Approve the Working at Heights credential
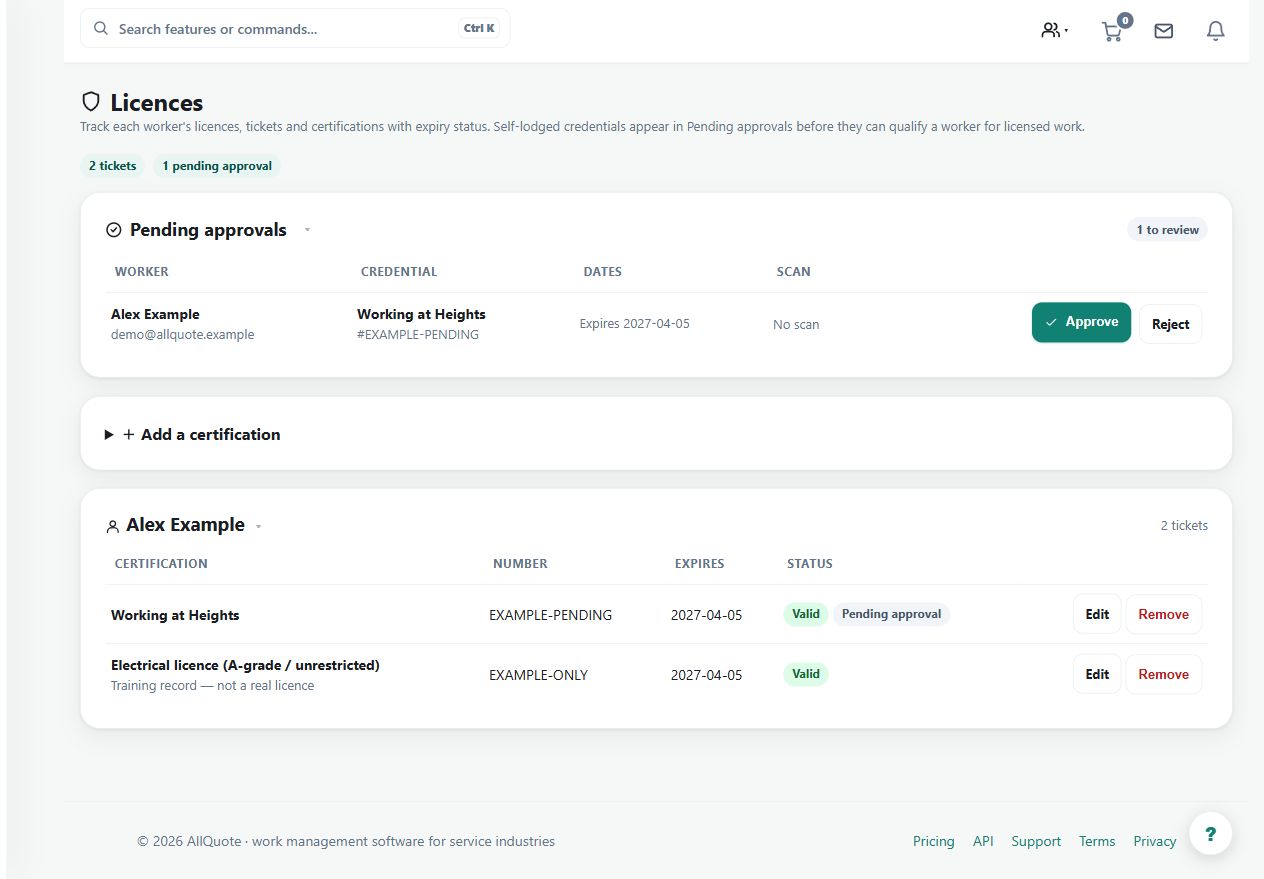The height and width of the screenshot is (879, 1264). click(1081, 322)
